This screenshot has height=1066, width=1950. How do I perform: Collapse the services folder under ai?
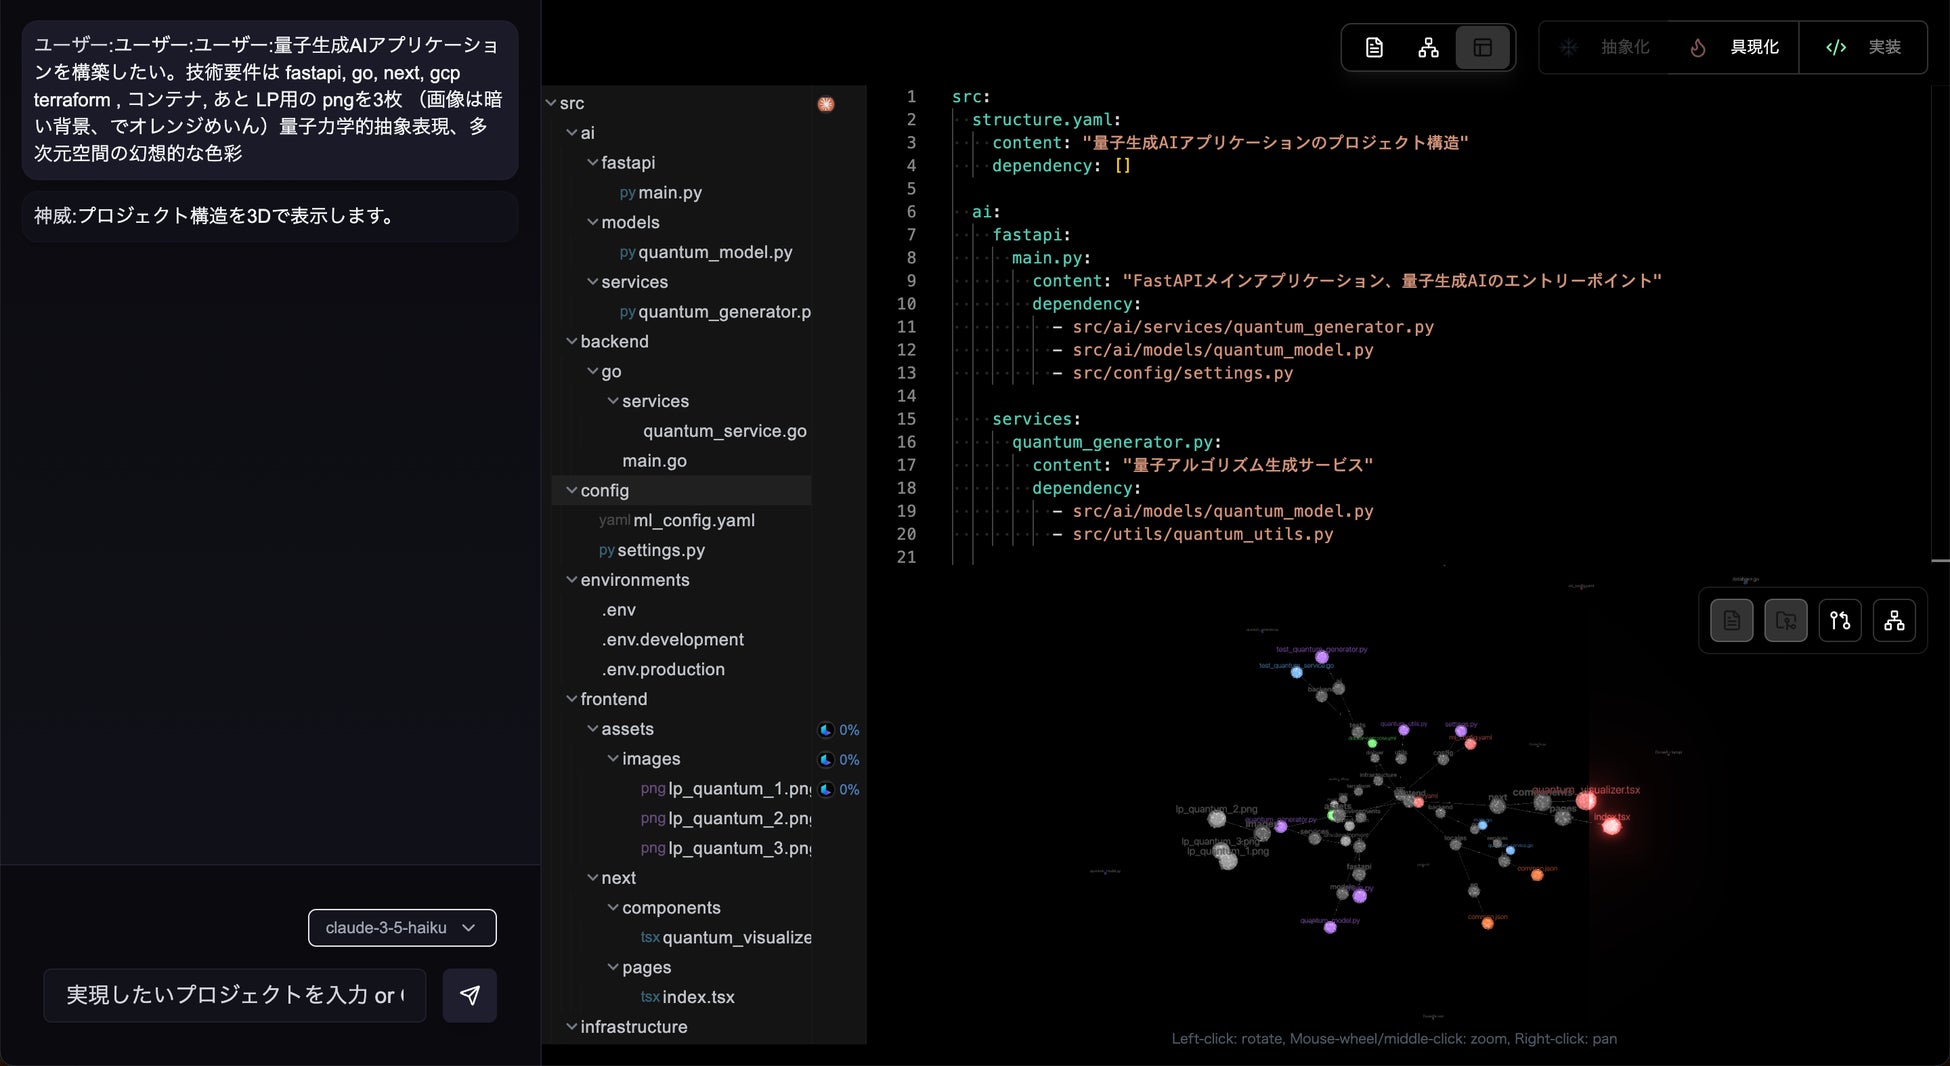tap(593, 282)
